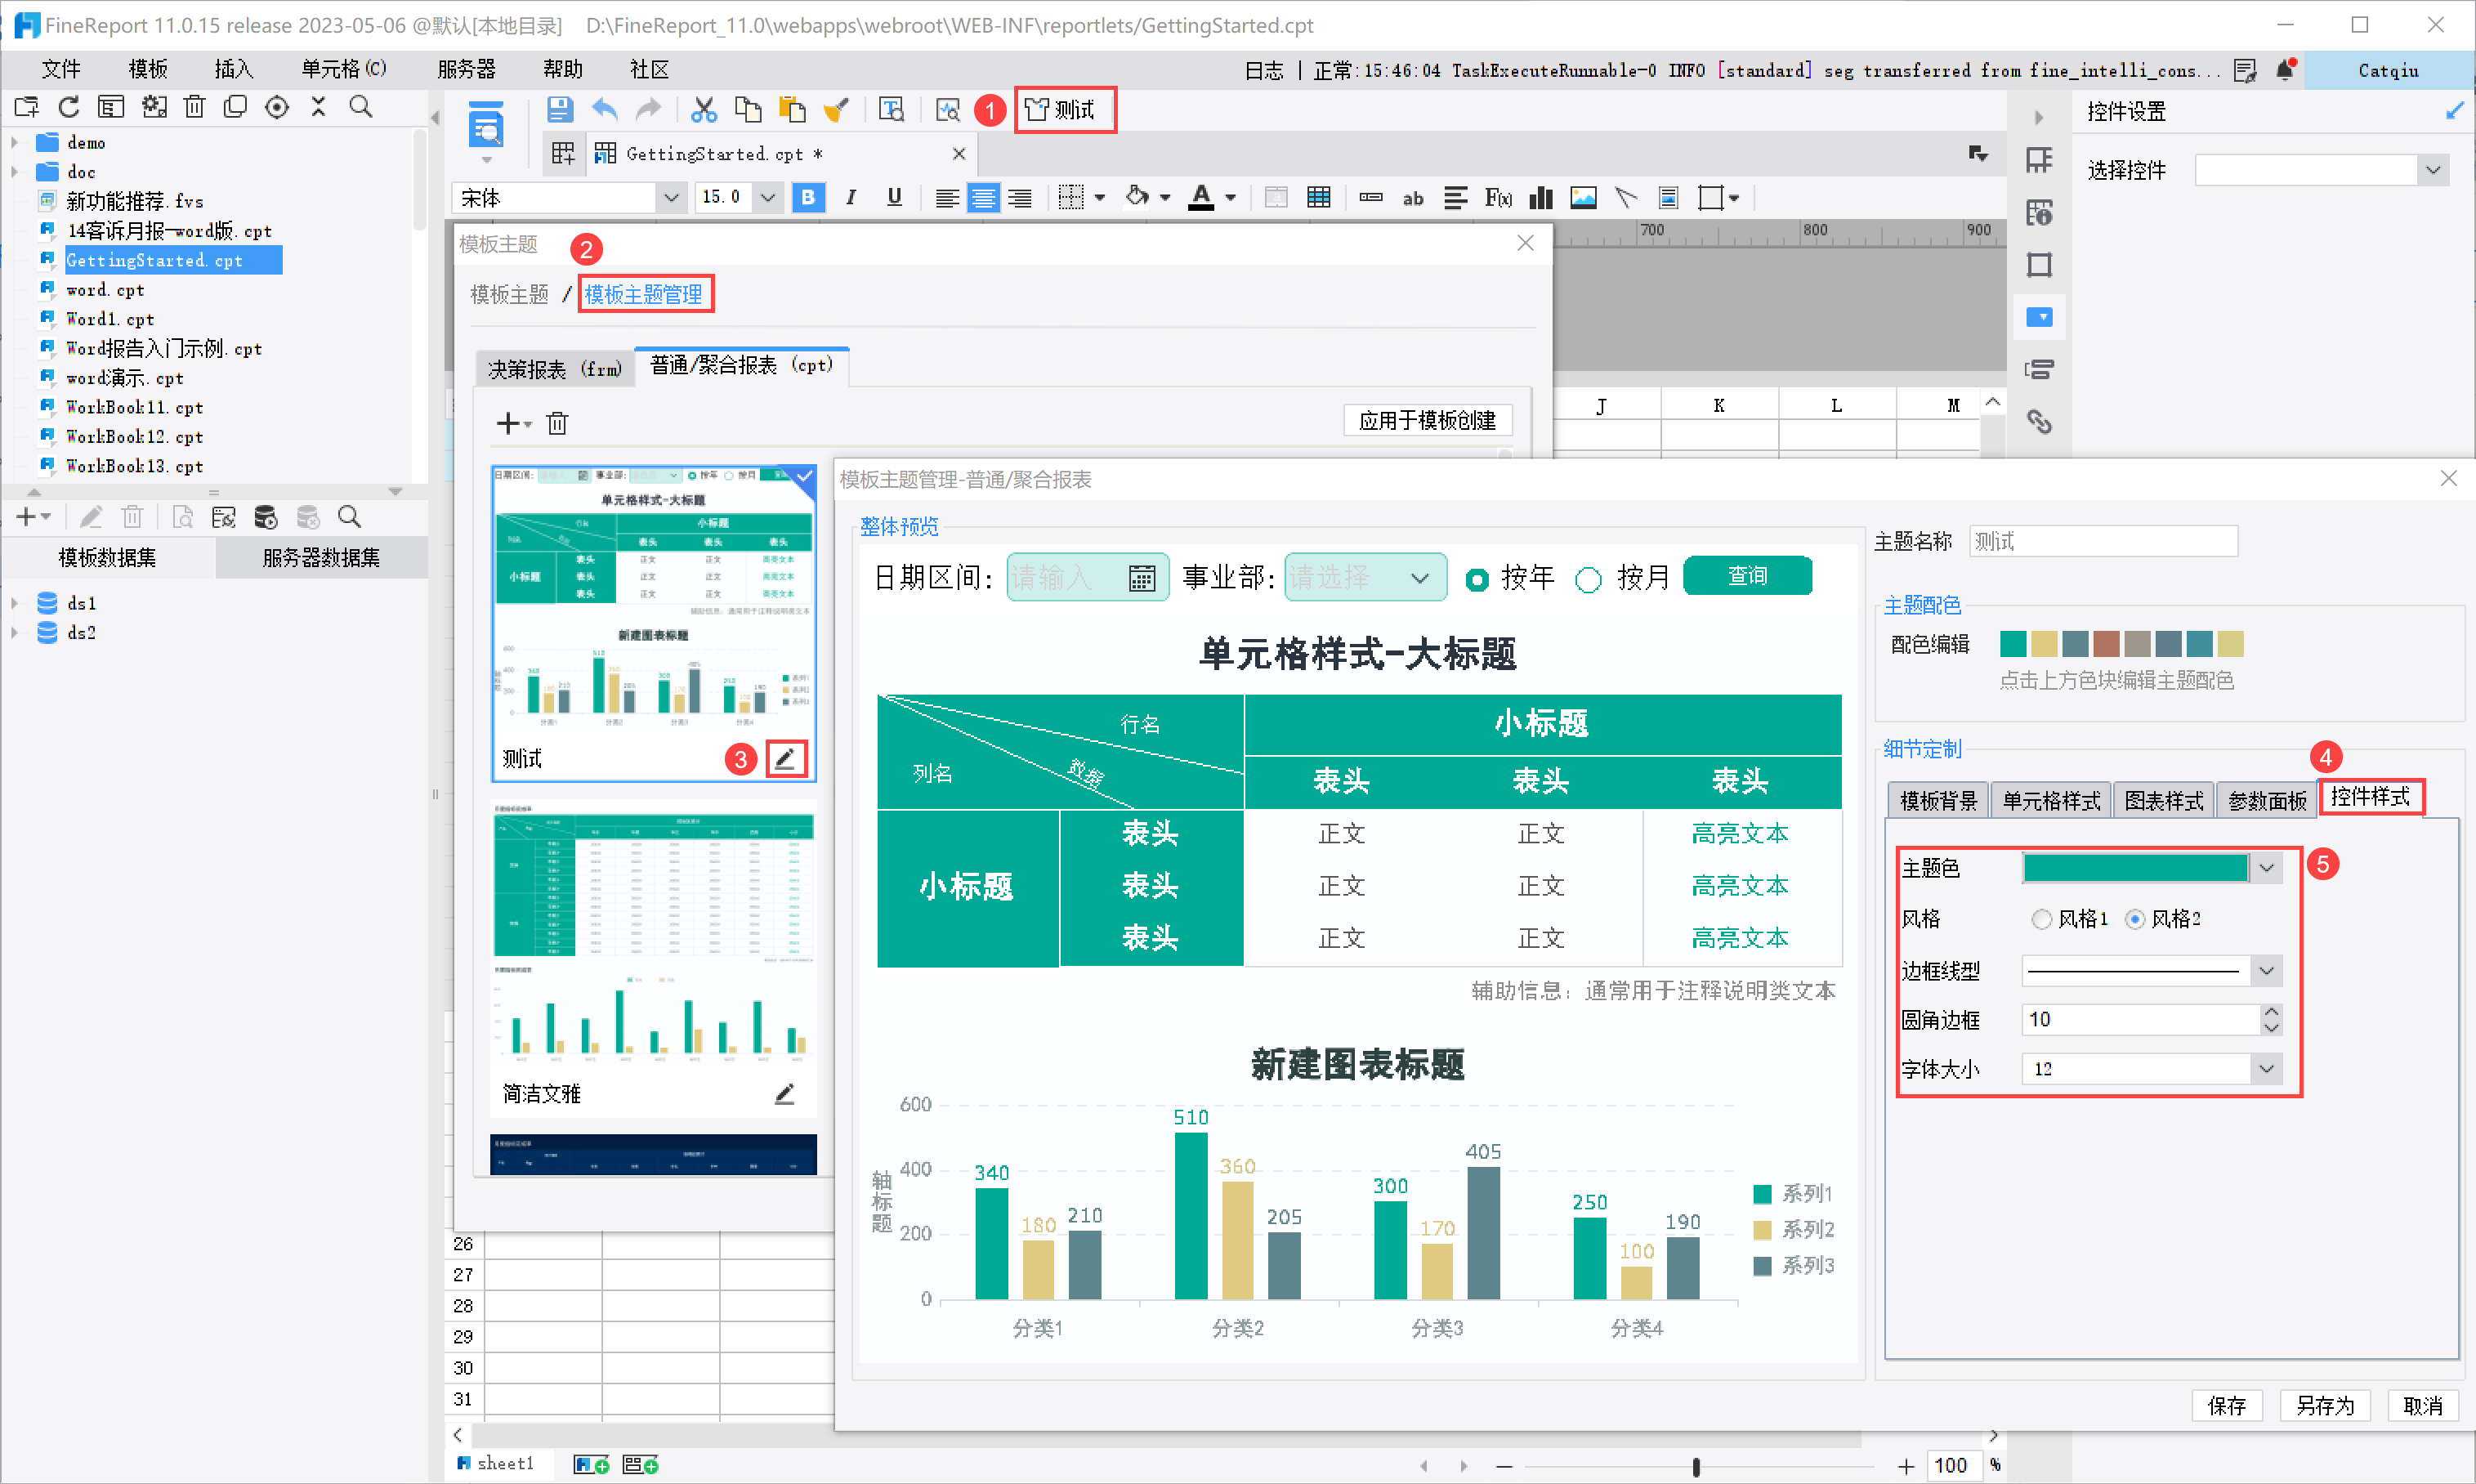Toggle Bold formatting button
This screenshot has width=2476, height=1484.
pyautogui.click(x=808, y=198)
